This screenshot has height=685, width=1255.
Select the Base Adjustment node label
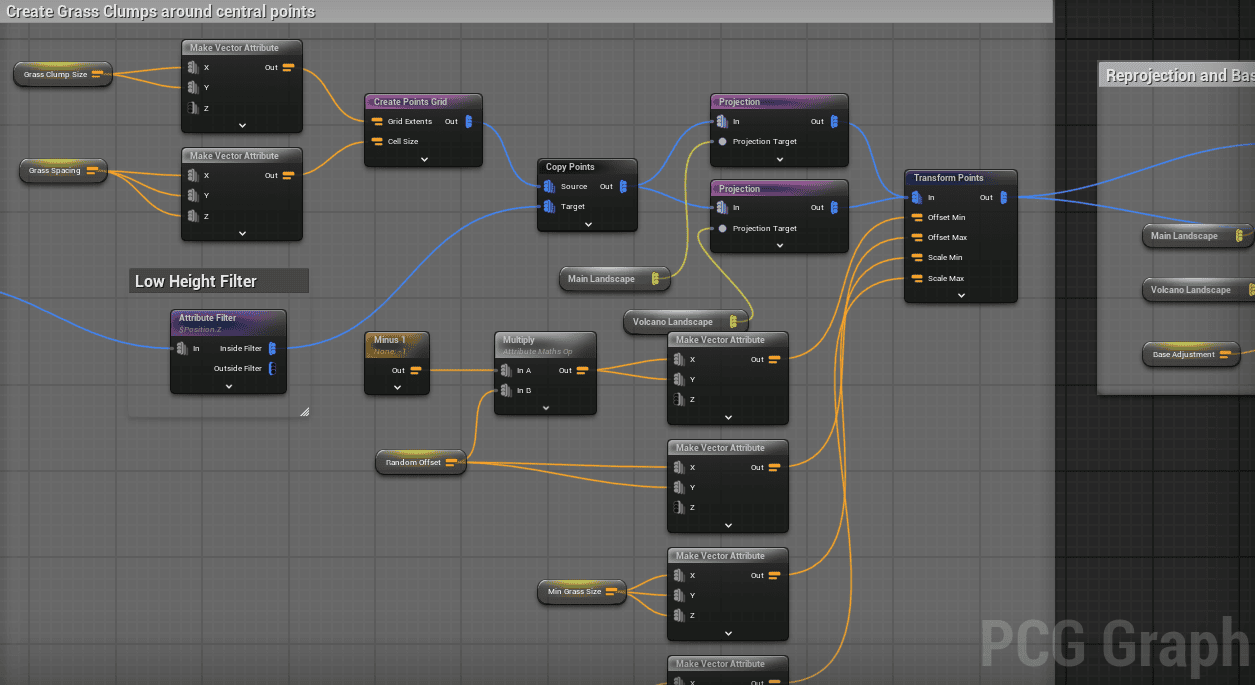(1183, 355)
